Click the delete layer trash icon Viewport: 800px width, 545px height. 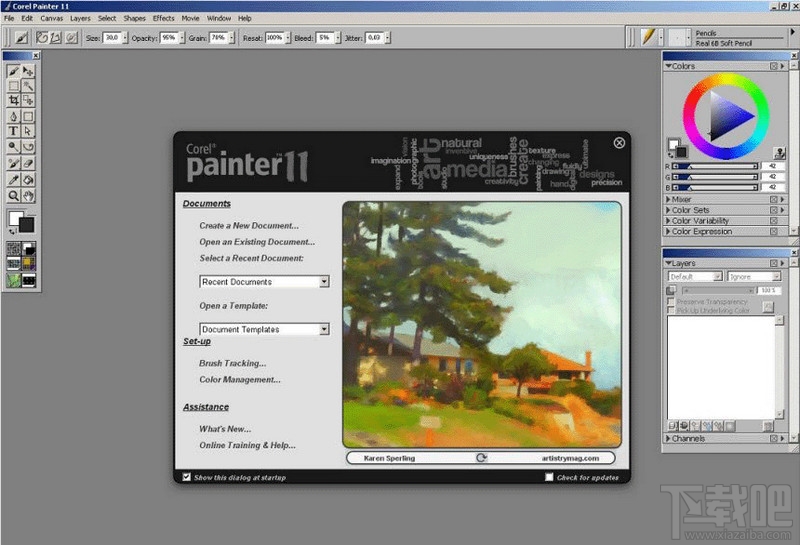tap(768, 426)
